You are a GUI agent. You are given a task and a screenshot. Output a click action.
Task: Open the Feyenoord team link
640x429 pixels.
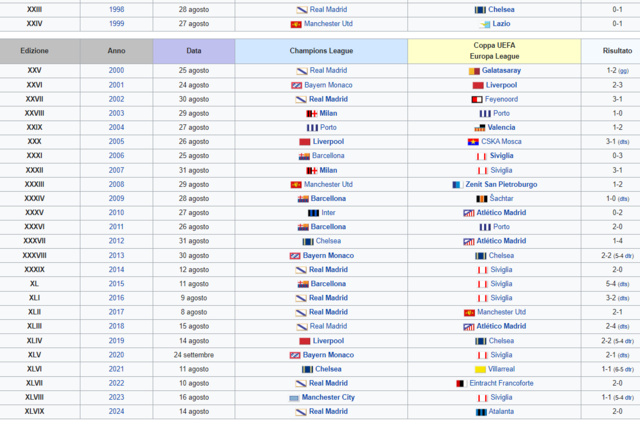501,99
